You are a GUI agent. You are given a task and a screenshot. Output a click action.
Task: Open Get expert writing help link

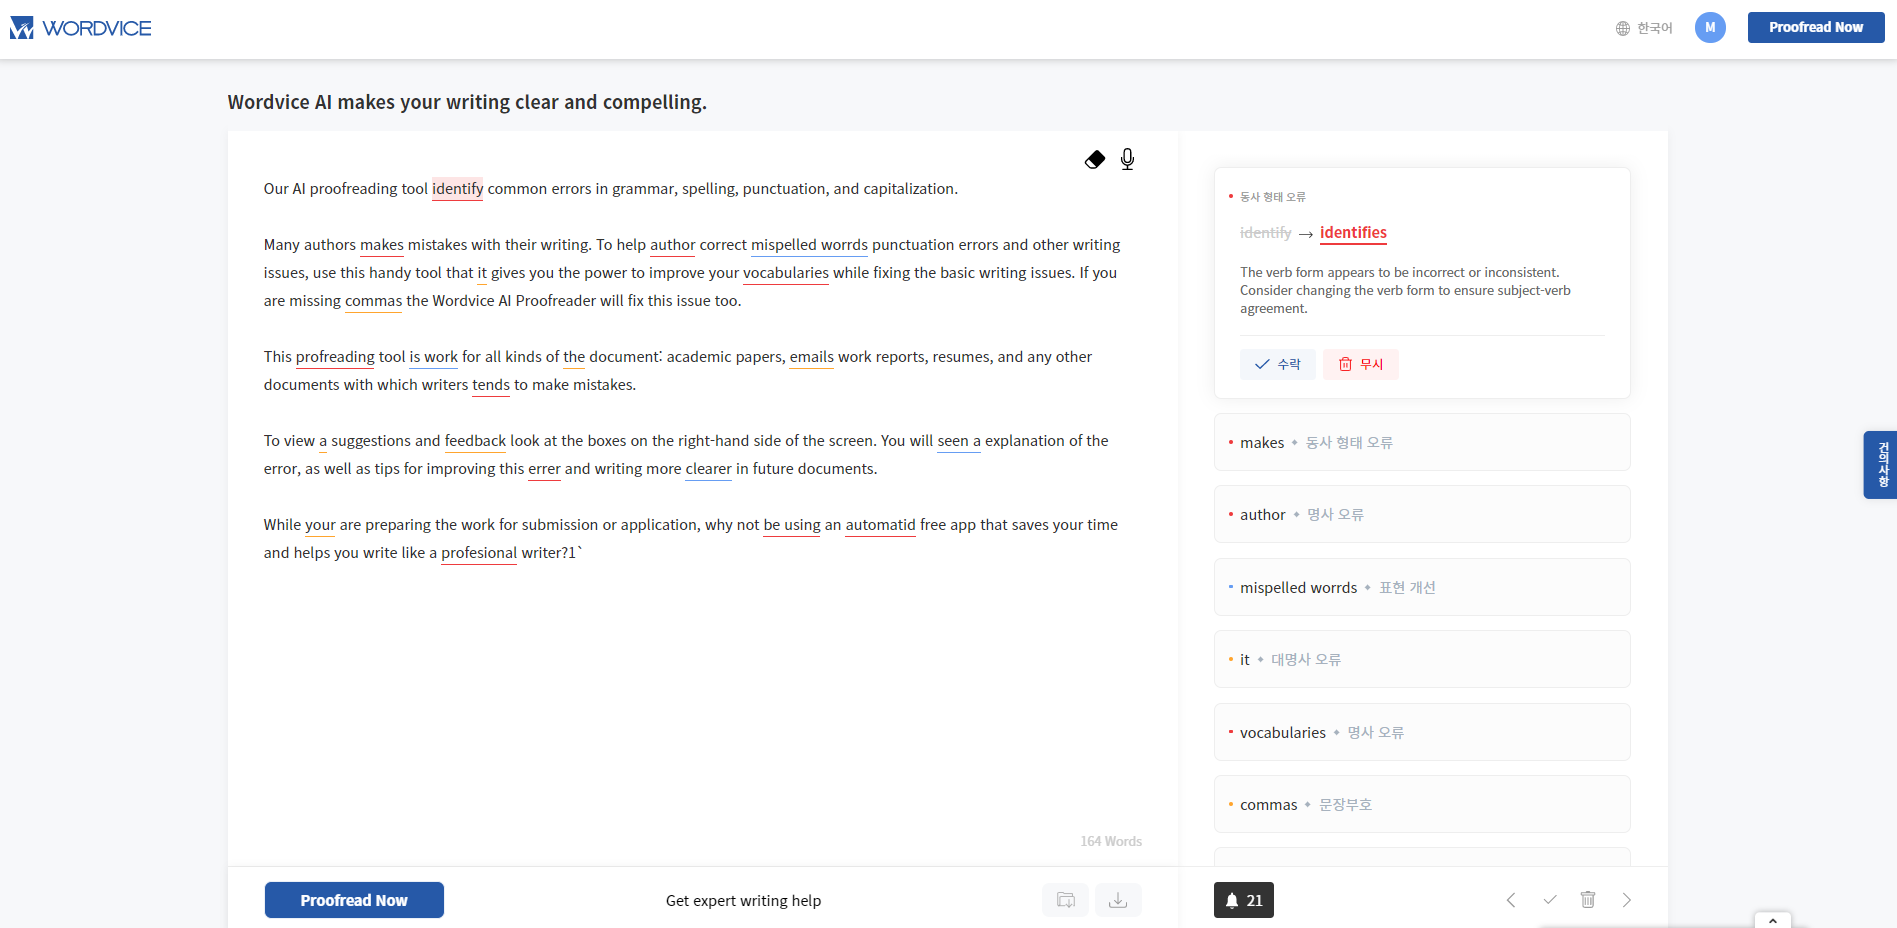(743, 901)
